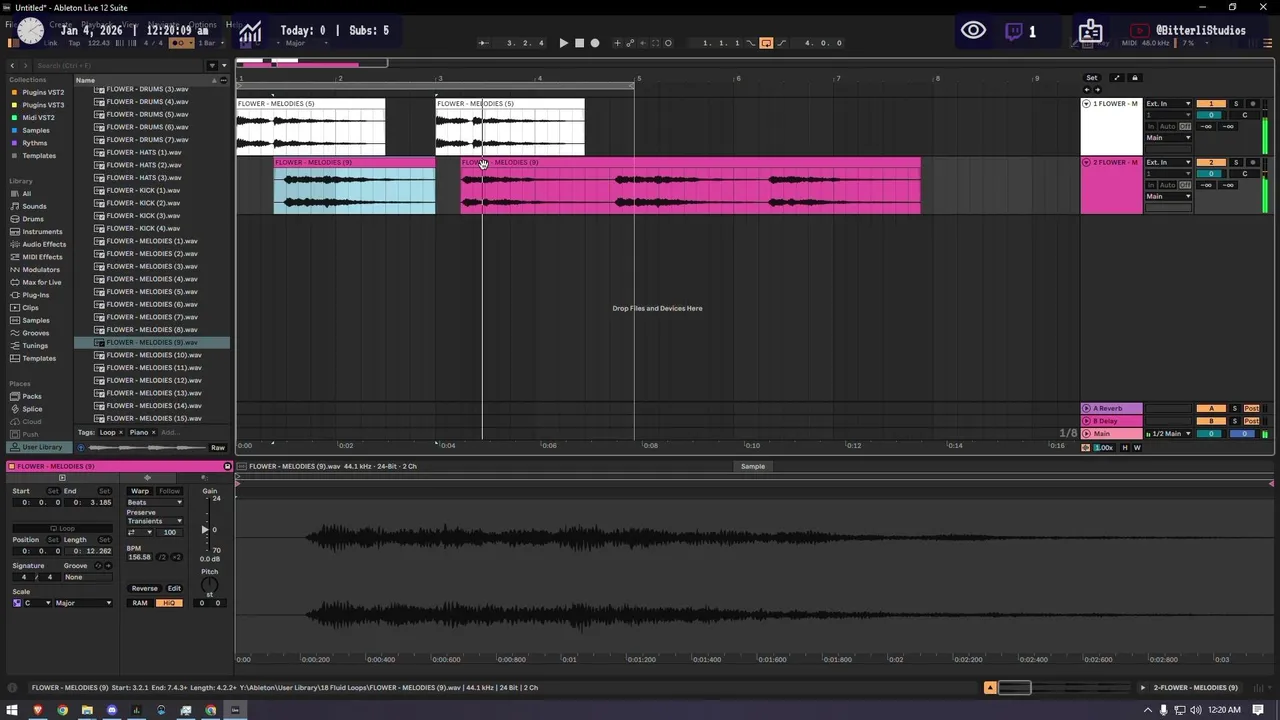The image size is (1280, 720).
Task: Remove the Loop tag filter
Action: [121, 432]
